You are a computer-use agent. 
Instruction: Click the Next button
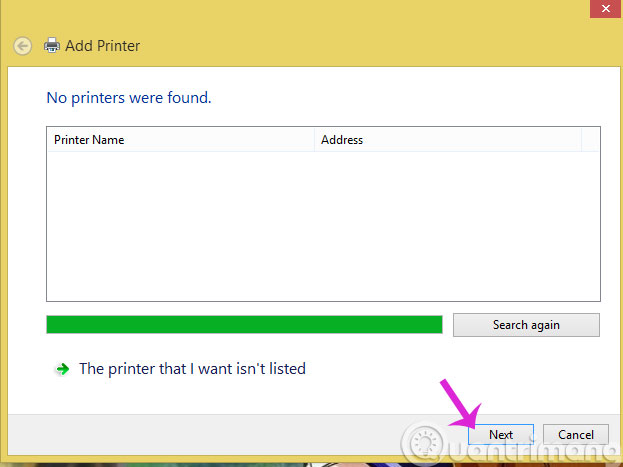click(501, 434)
